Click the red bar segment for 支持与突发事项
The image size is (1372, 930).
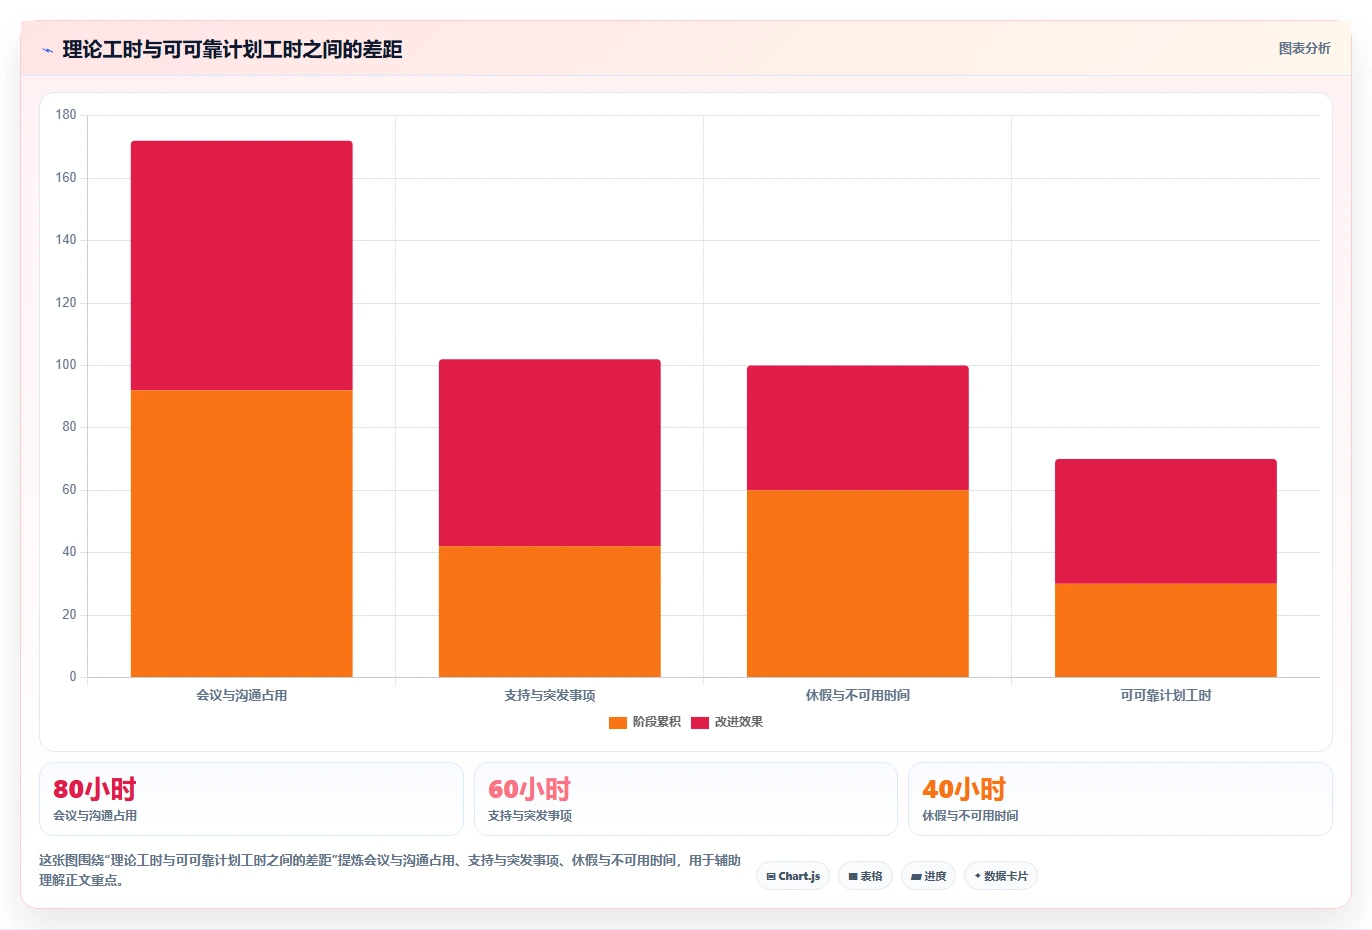pyautogui.click(x=550, y=452)
